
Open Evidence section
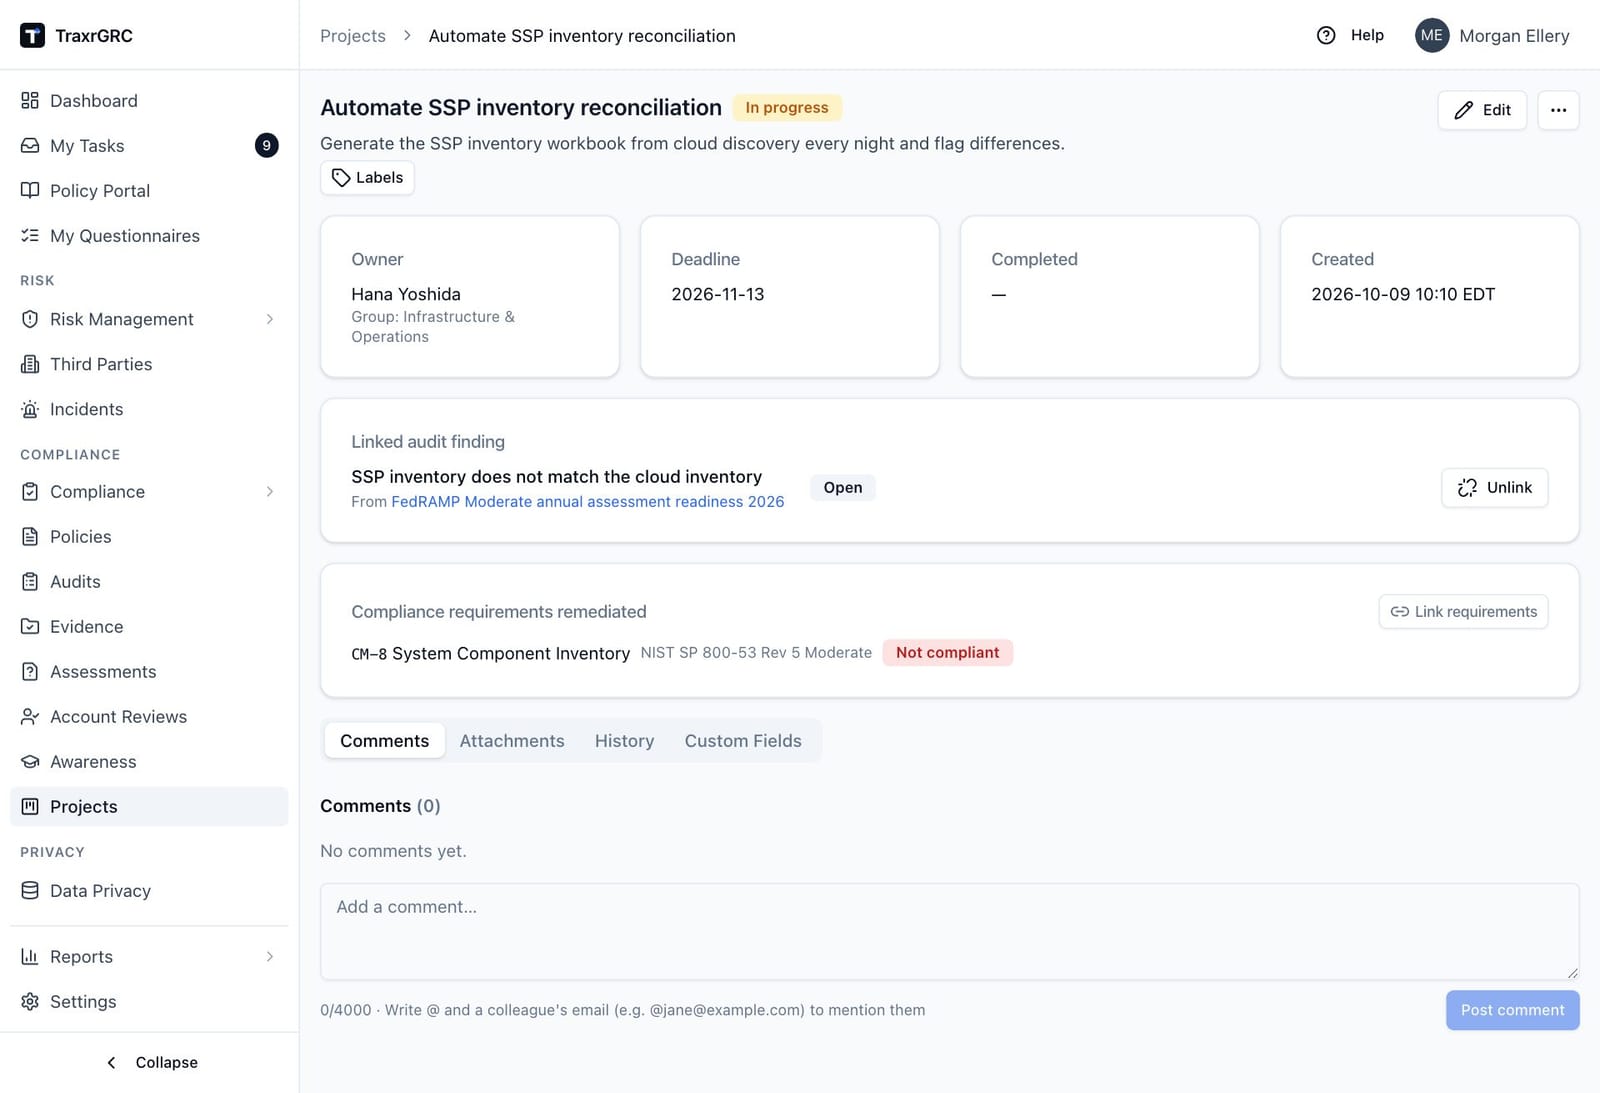pyautogui.click(x=149, y=626)
